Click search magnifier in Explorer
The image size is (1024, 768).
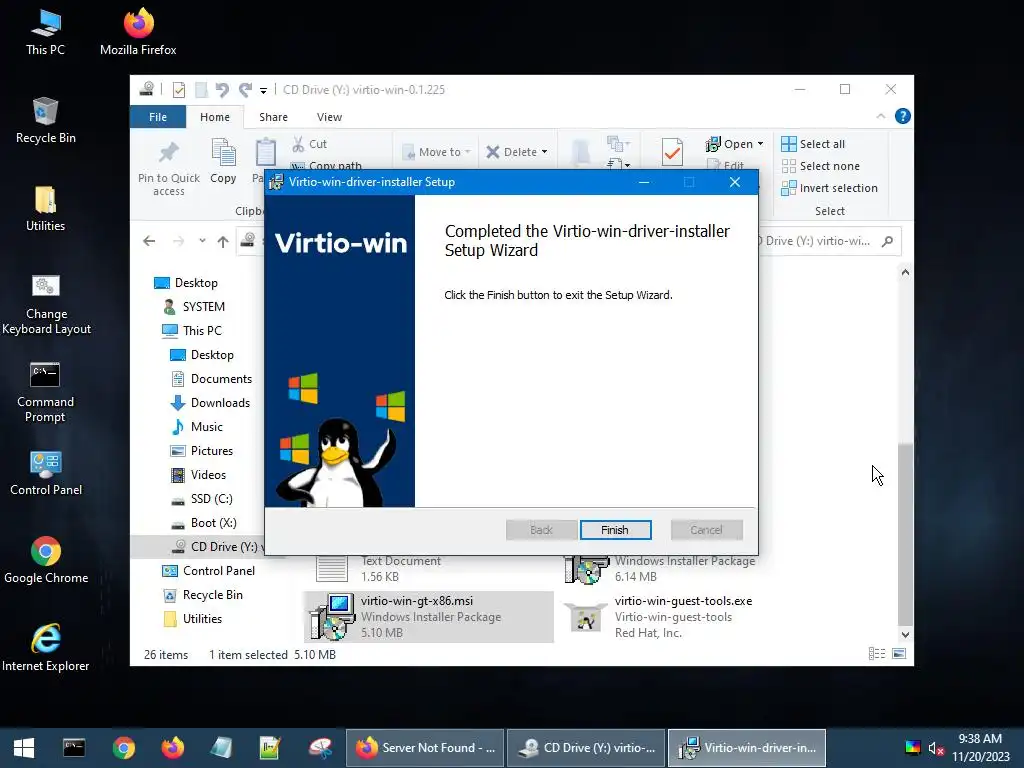pyautogui.click(x=887, y=241)
